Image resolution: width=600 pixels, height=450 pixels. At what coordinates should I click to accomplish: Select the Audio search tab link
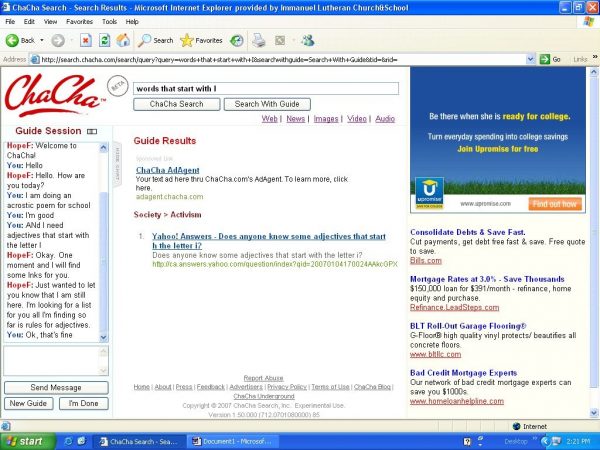(x=385, y=119)
